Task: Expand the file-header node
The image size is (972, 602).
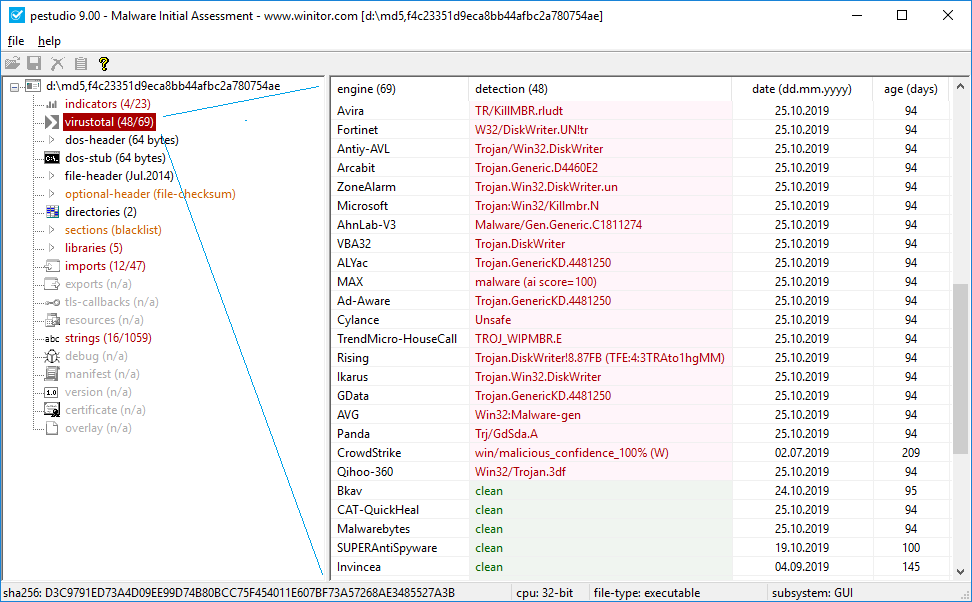Action: 51,176
